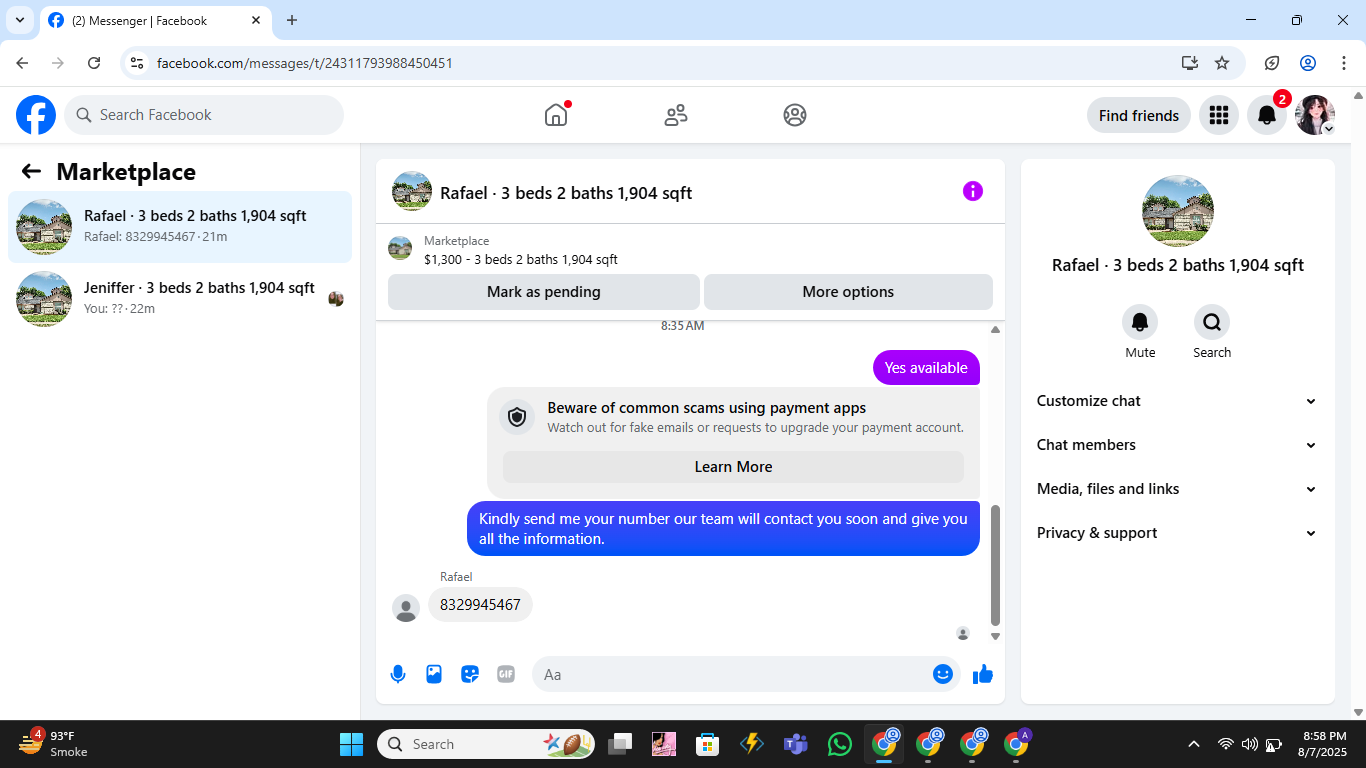Open a new browser tab

click(x=292, y=20)
